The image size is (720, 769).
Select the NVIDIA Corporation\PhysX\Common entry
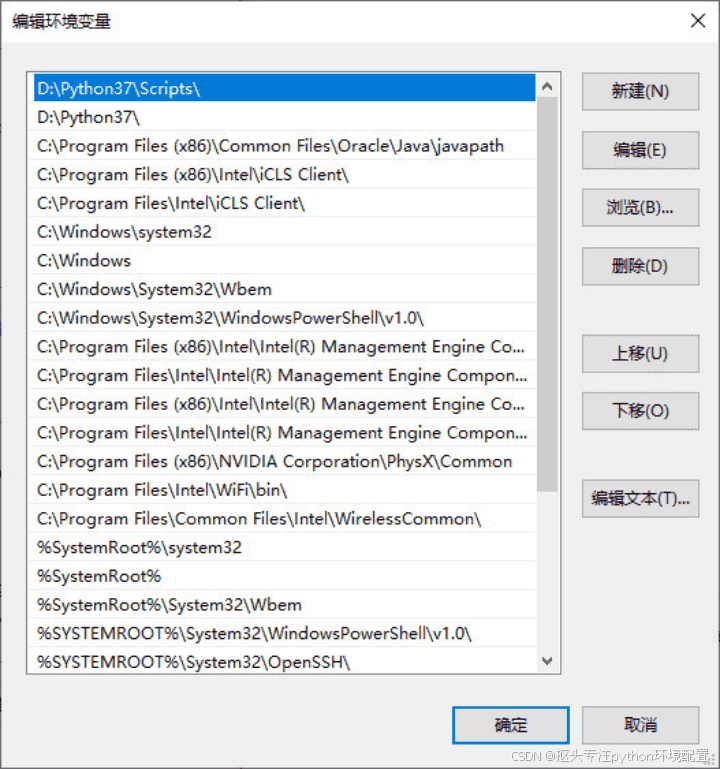(284, 461)
